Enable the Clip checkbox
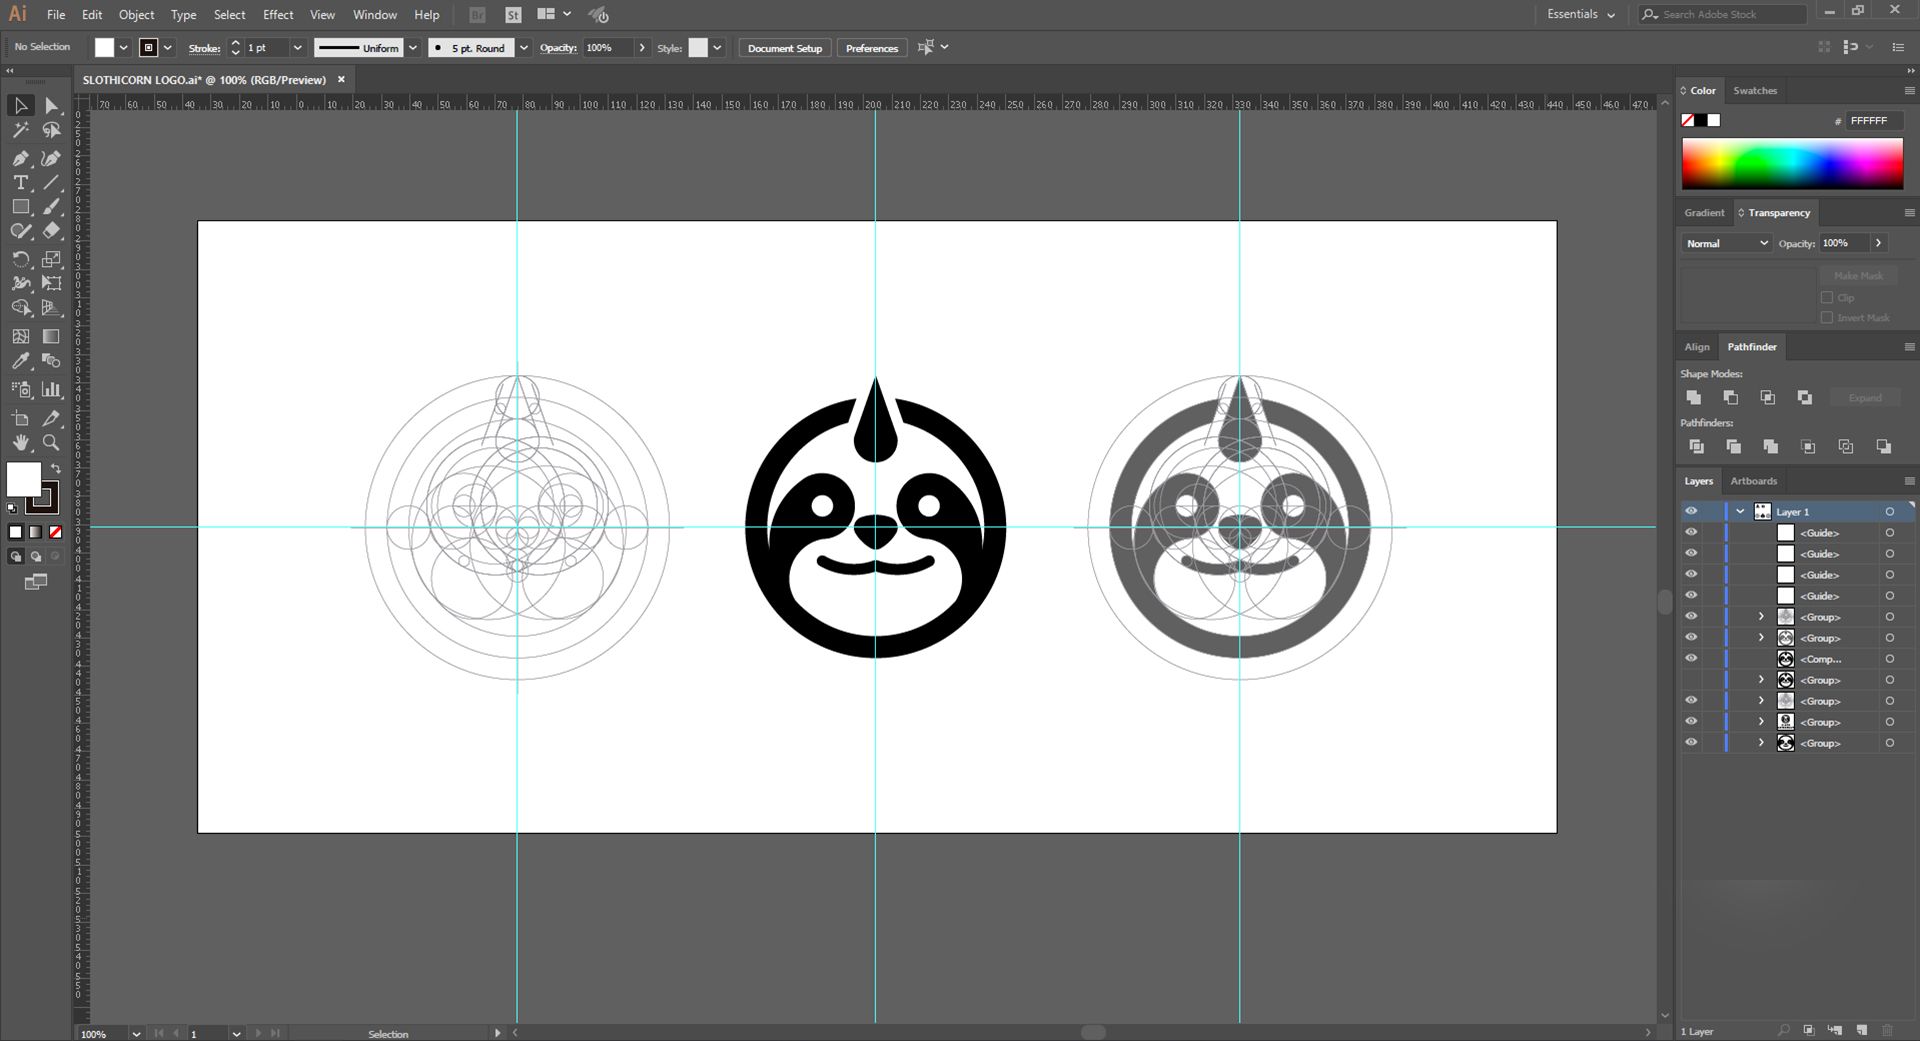Screen dimensions: 1920x1041 pyautogui.click(x=1827, y=297)
